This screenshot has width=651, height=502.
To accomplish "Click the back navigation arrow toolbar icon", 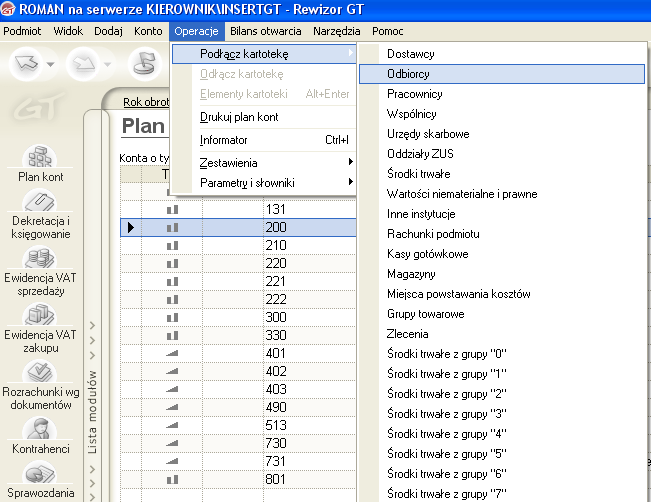I will (x=27, y=64).
